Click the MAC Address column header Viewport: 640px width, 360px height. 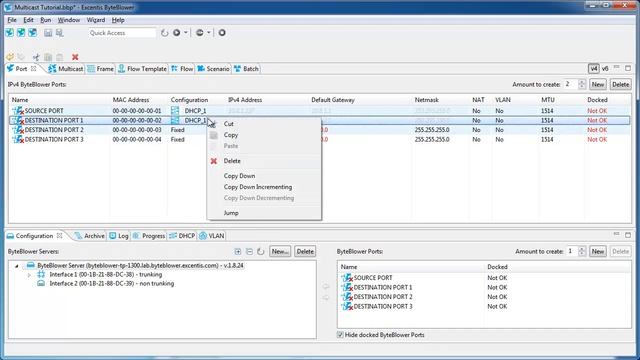point(131,100)
